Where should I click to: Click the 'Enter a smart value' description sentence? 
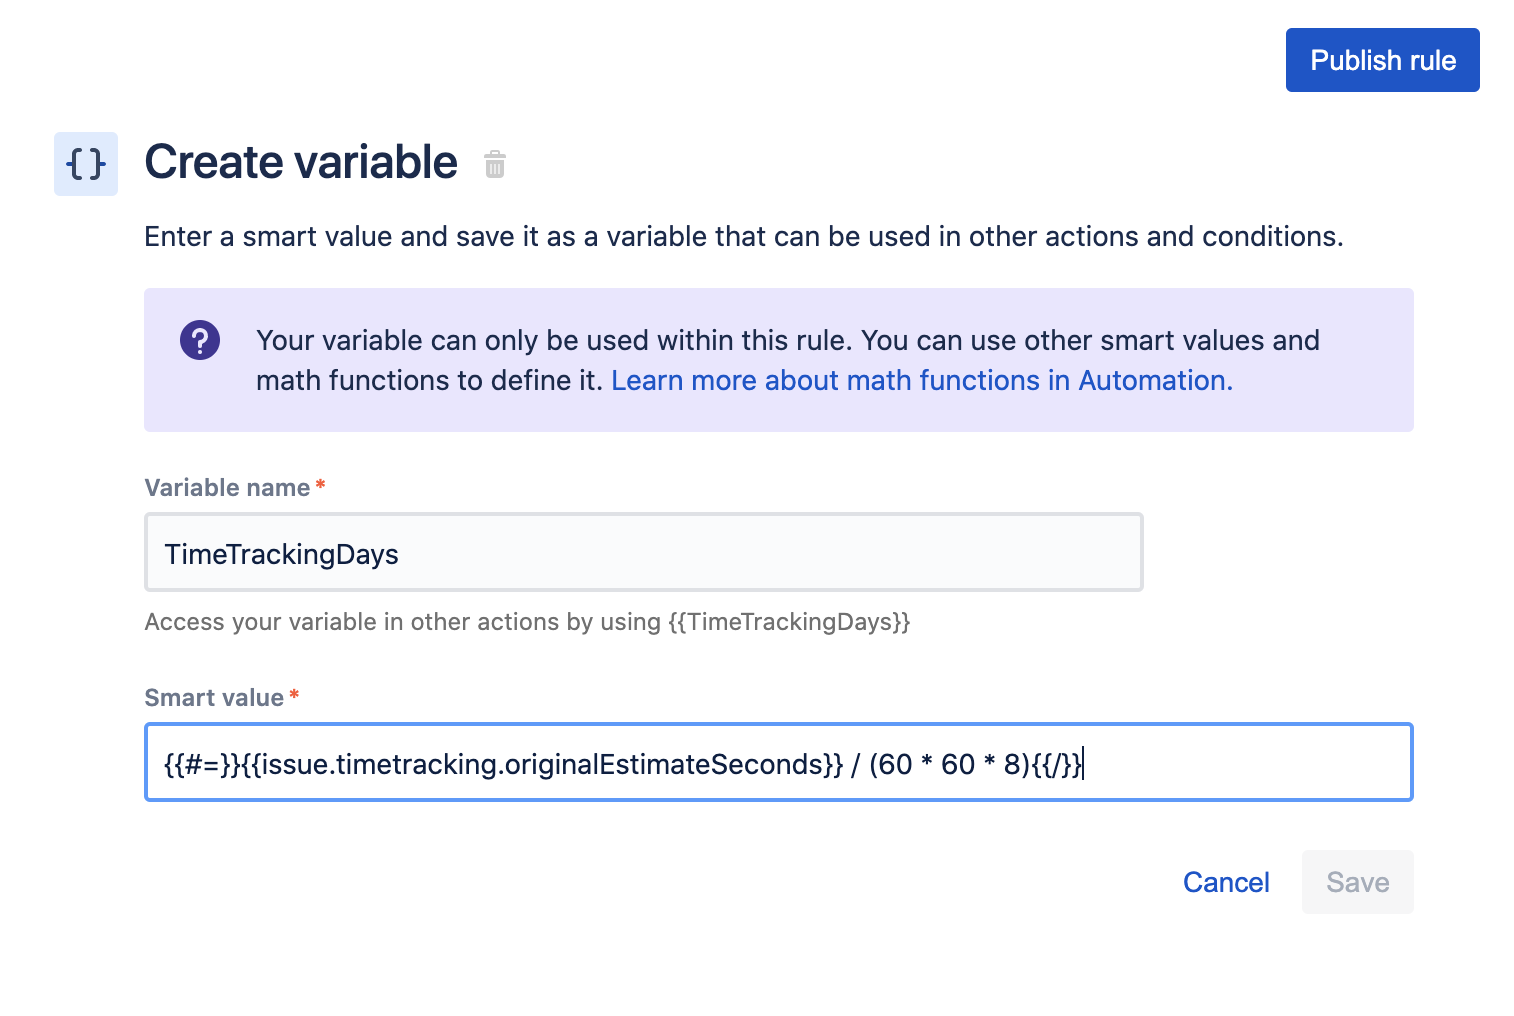[743, 237]
